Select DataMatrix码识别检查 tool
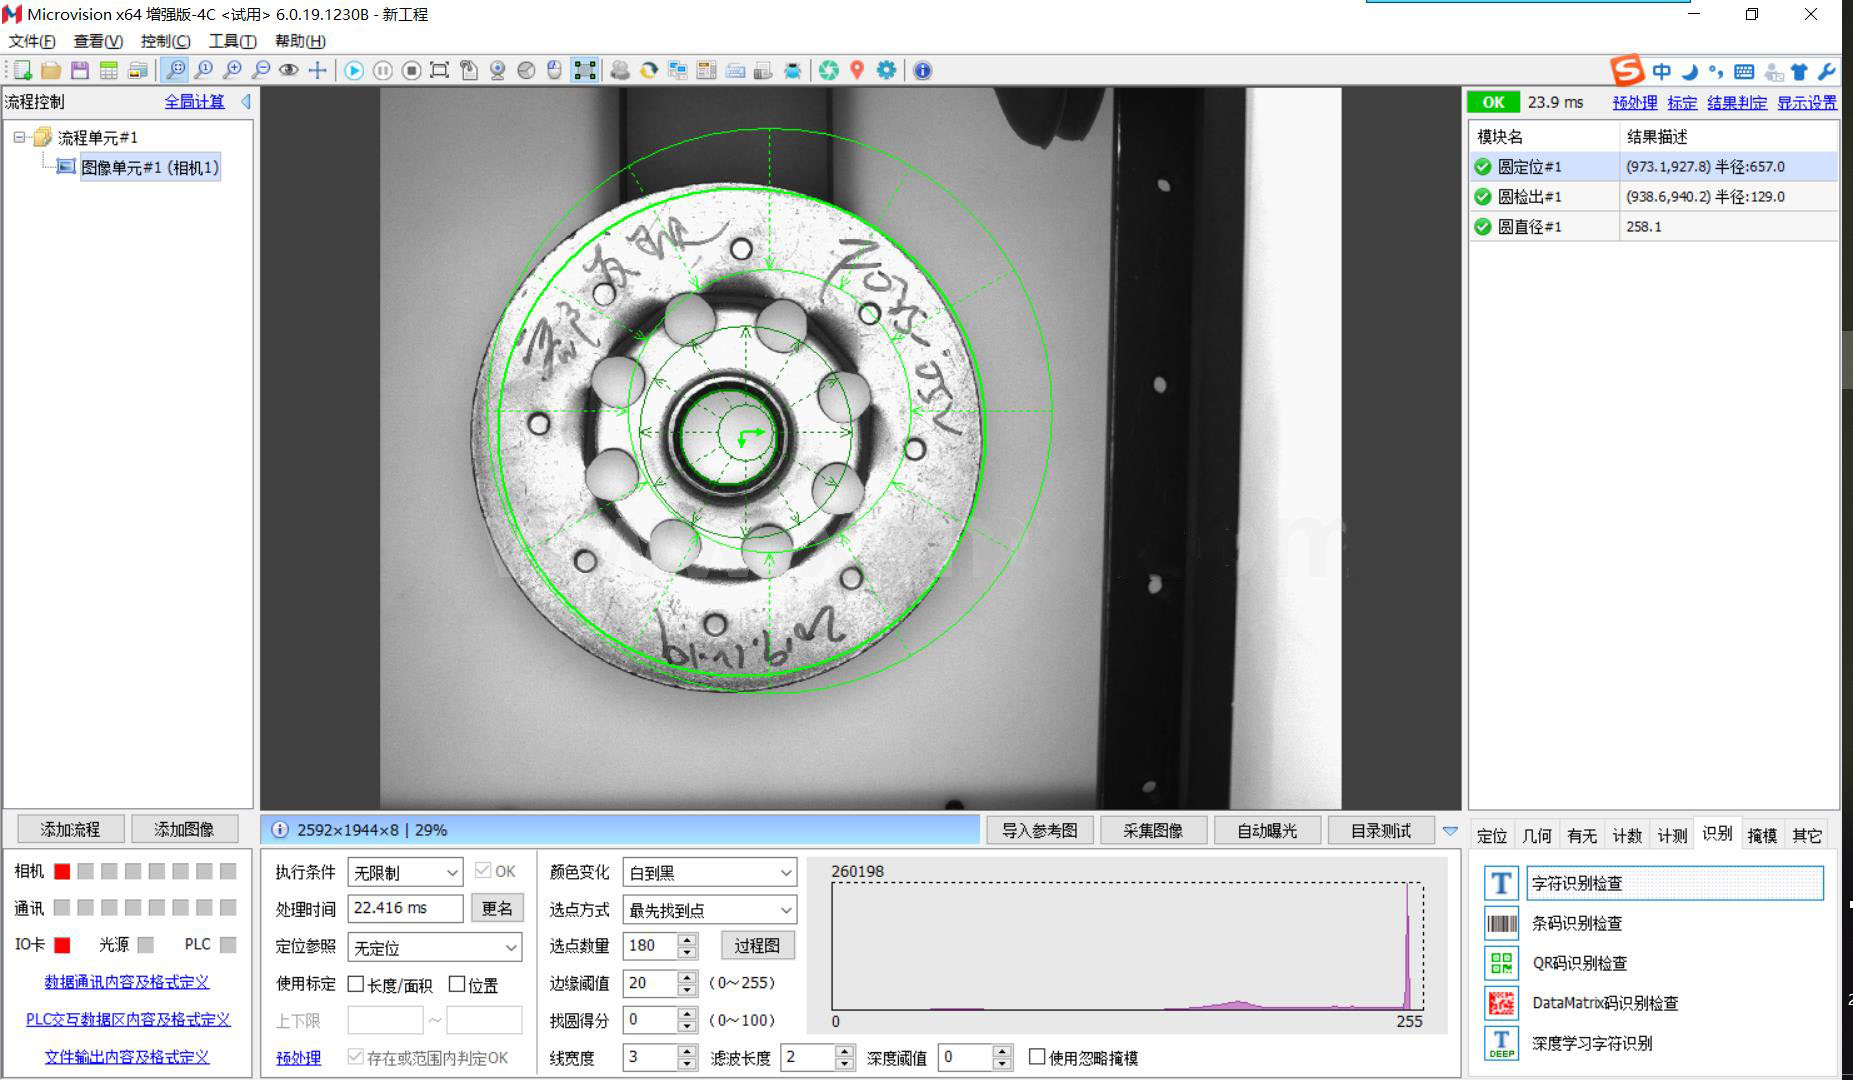The height and width of the screenshot is (1080, 1853). tap(1605, 1003)
